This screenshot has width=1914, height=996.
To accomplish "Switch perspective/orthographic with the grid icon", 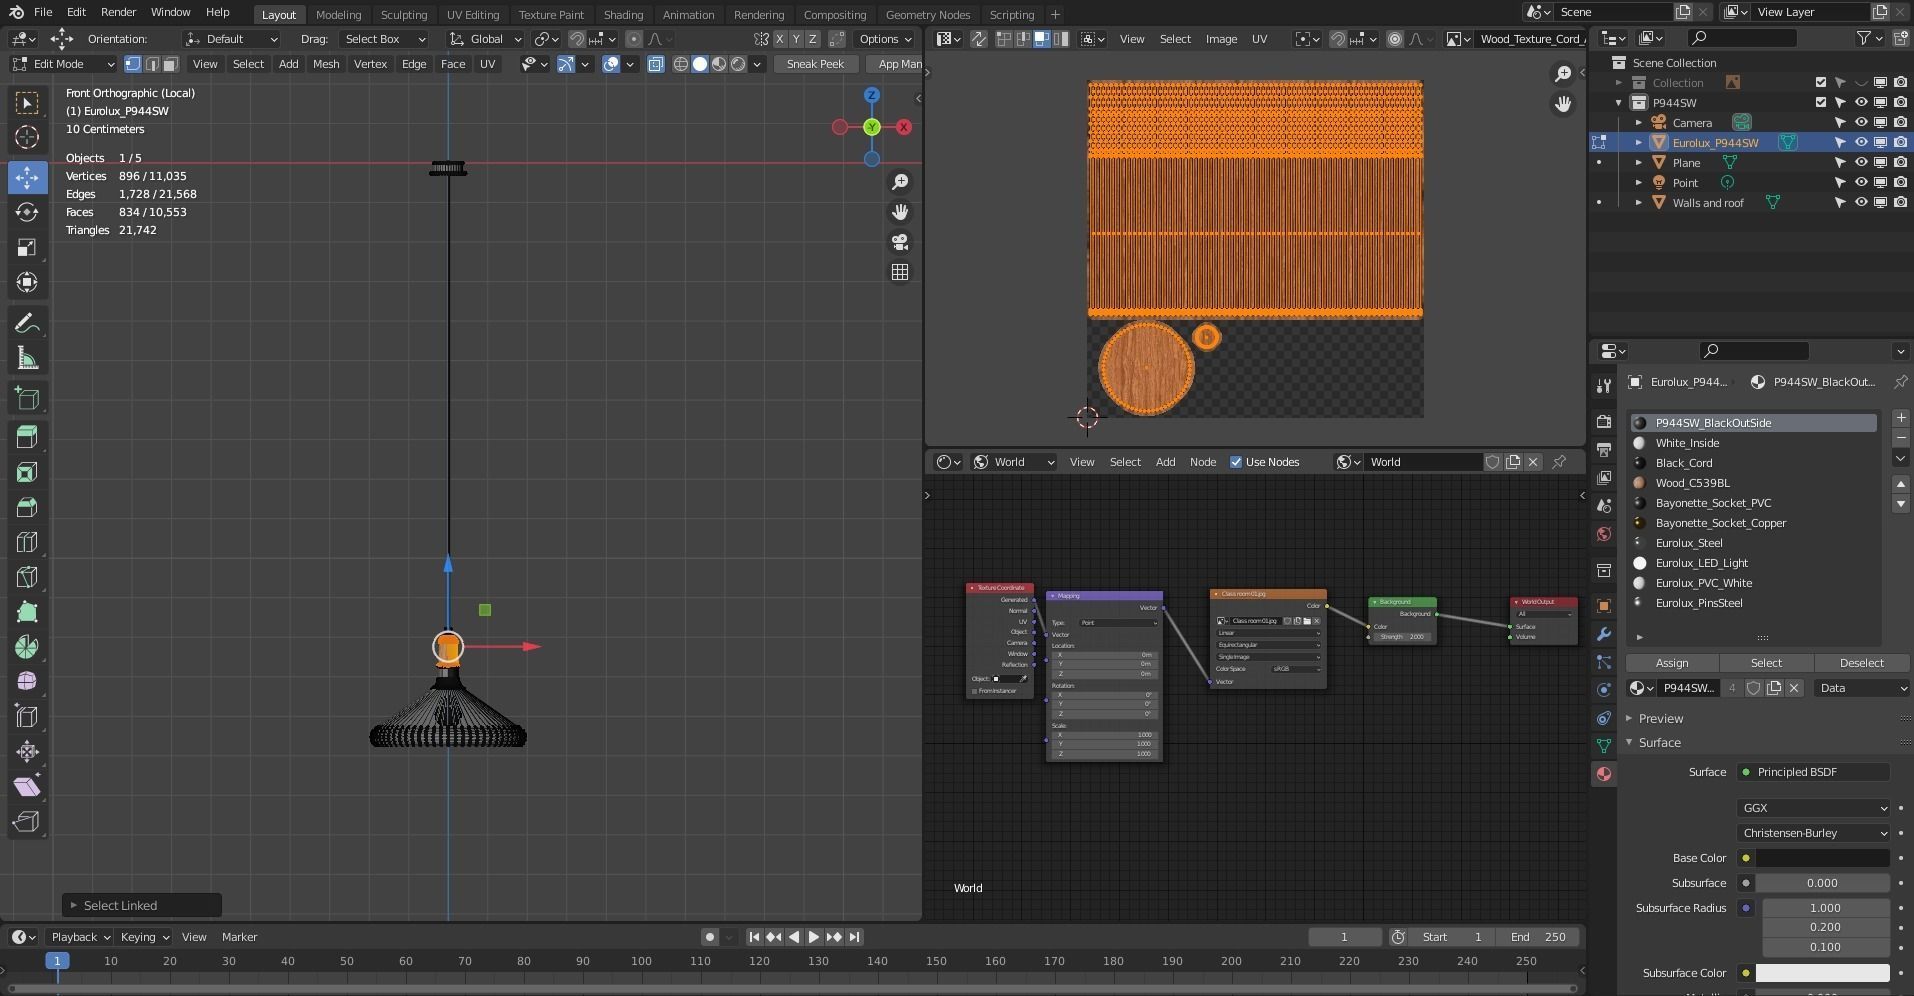I will point(900,272).
